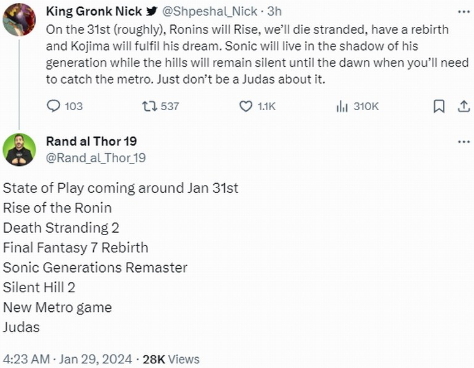Bookmark the King Gronk Nick tweet
This screenshot has height=368, width=474.
(x=439, y=106)
